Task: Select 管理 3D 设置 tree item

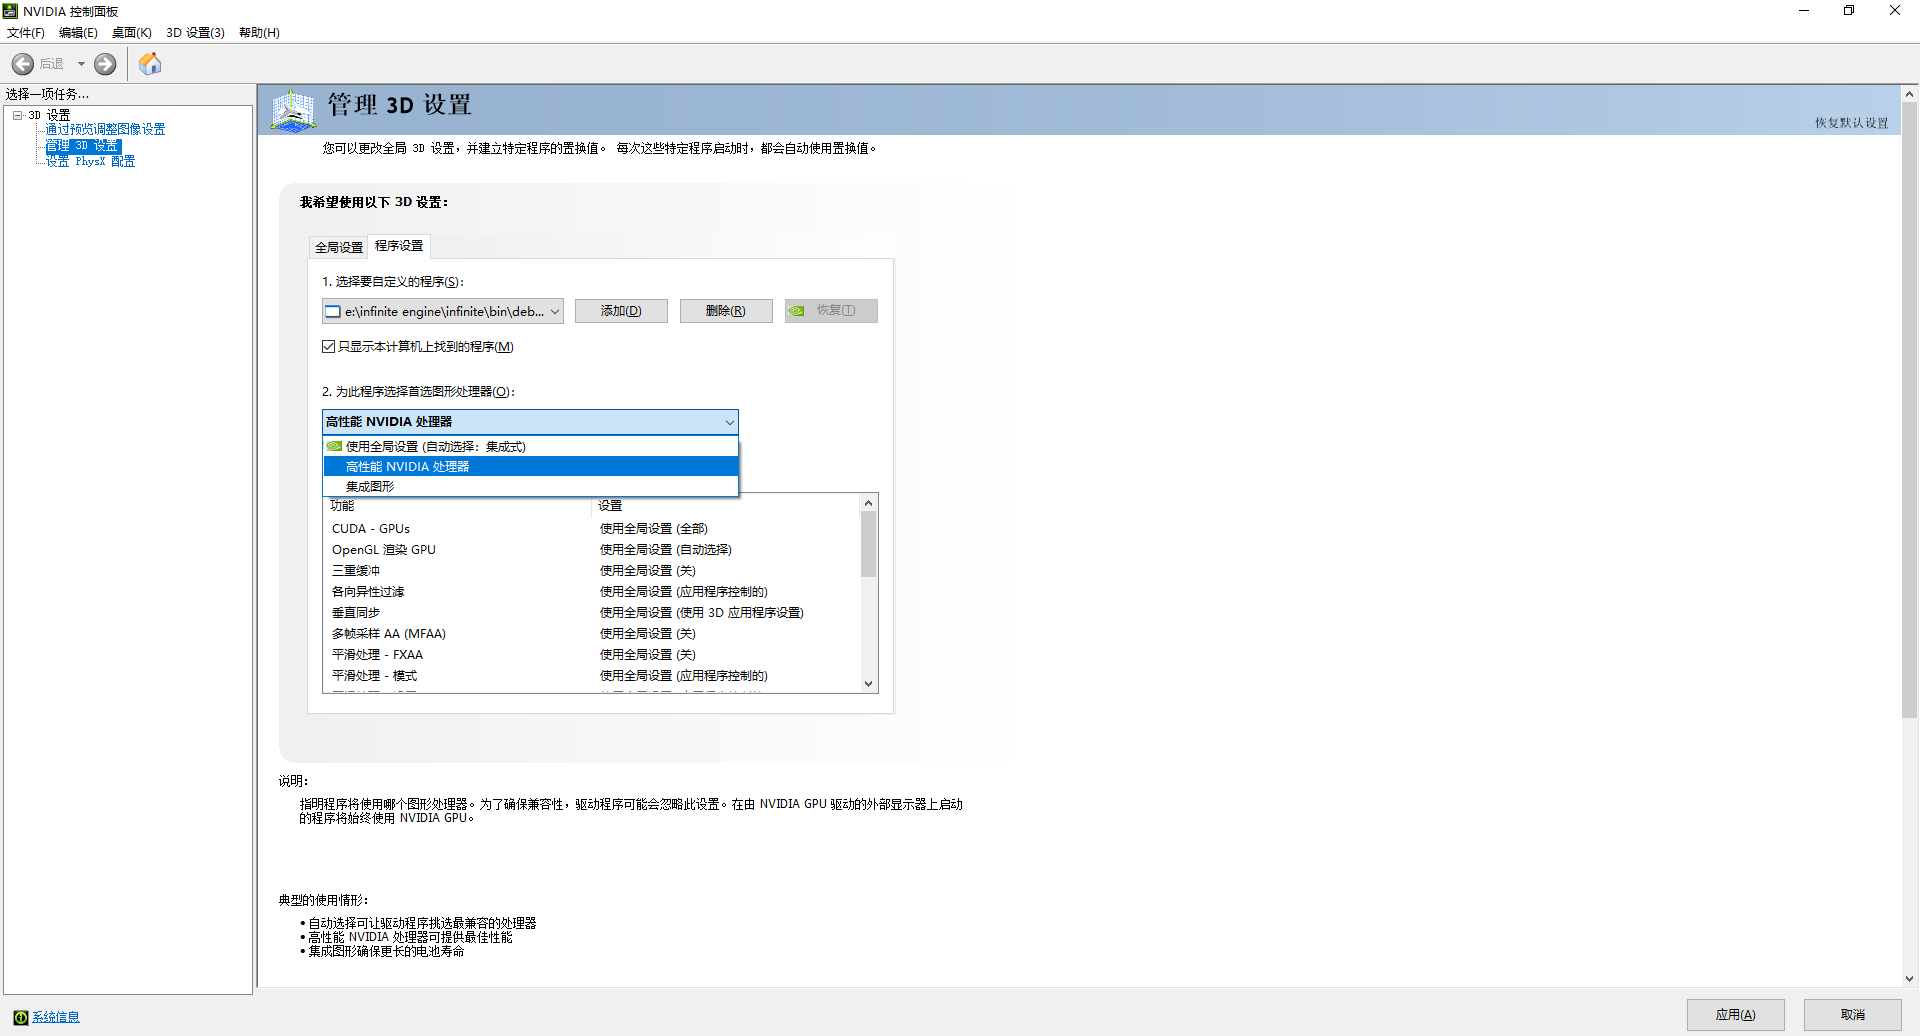Action: click(83, 146)
